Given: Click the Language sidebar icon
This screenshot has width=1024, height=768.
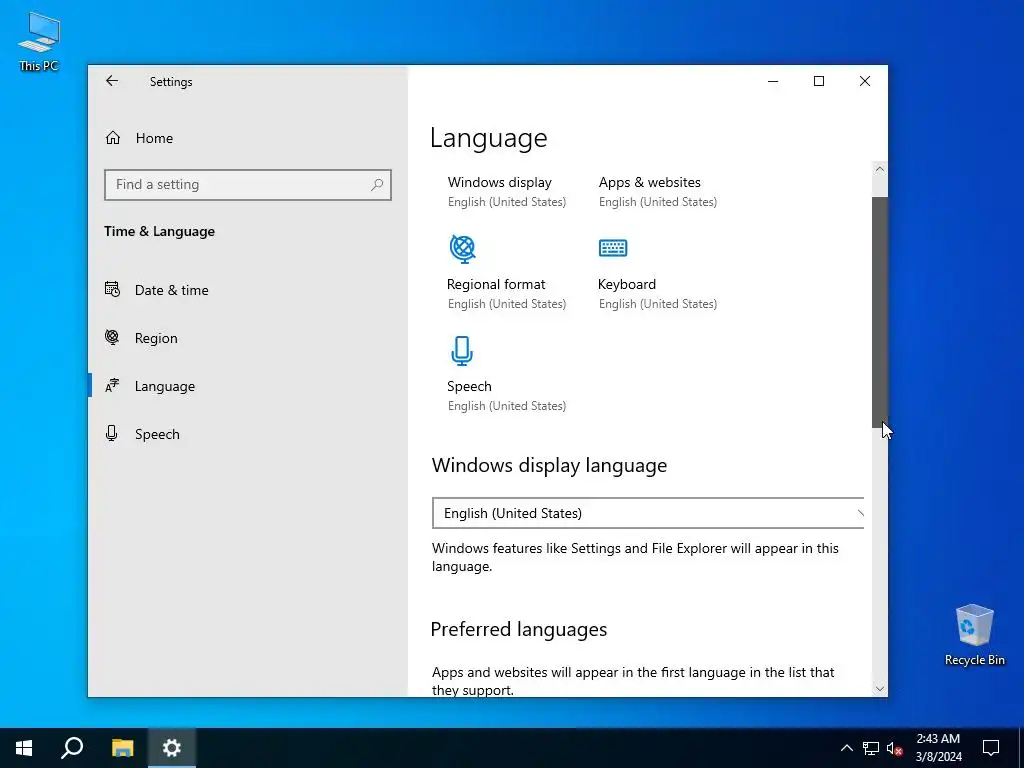Looking at the screenshot, I should coord(112,385).
